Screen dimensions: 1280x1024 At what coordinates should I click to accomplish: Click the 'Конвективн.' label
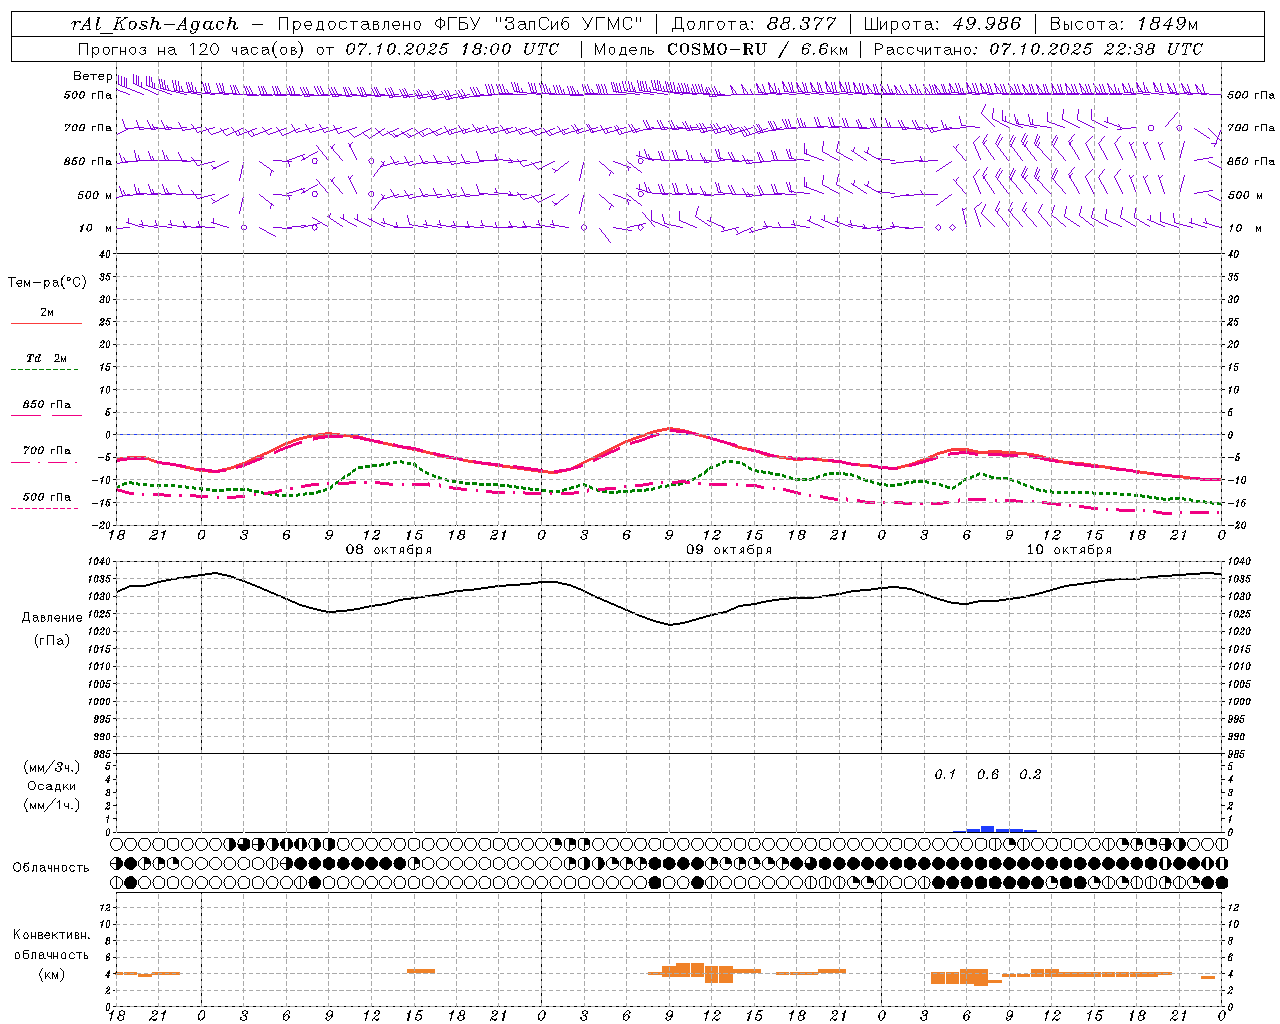51,935
